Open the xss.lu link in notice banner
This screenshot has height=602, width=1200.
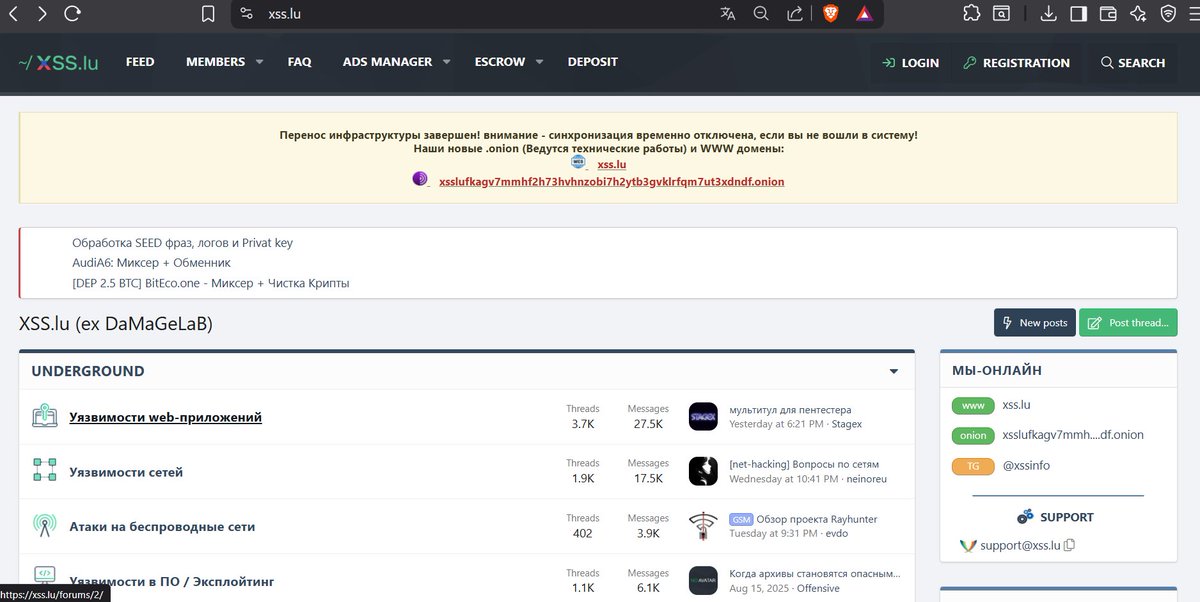point(612,164)
